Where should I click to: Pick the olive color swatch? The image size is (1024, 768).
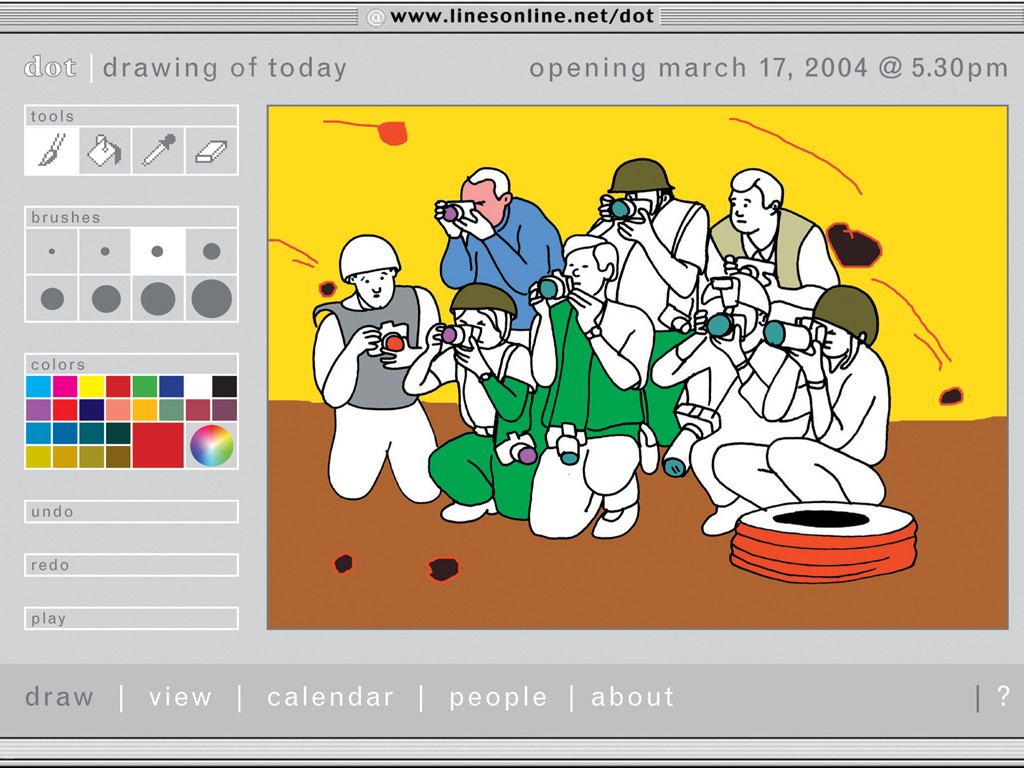click(x=92, y=456)
